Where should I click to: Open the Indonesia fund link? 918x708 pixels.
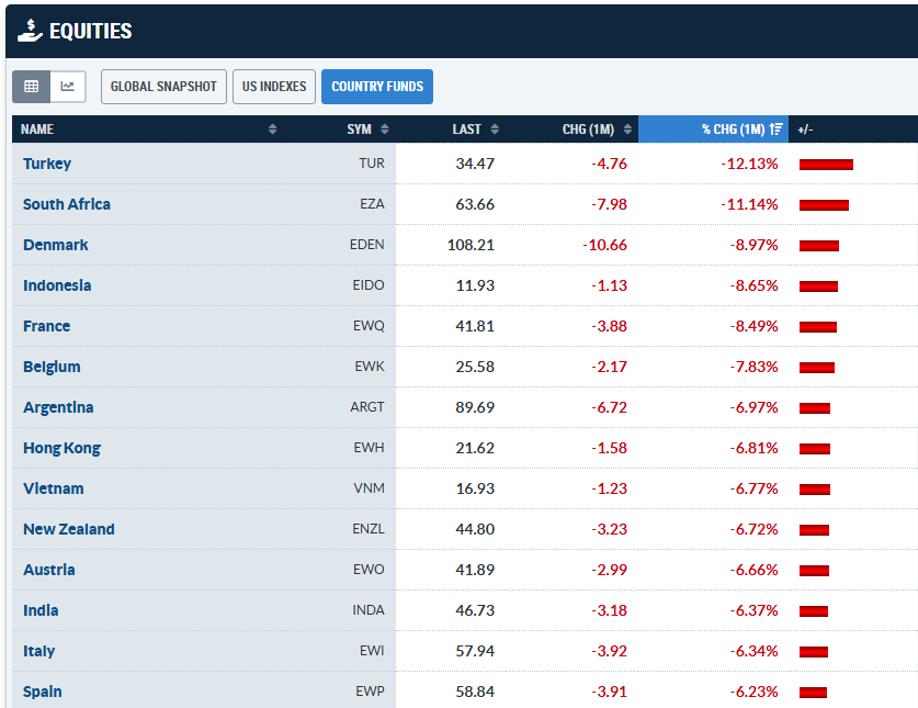point(57,286)
